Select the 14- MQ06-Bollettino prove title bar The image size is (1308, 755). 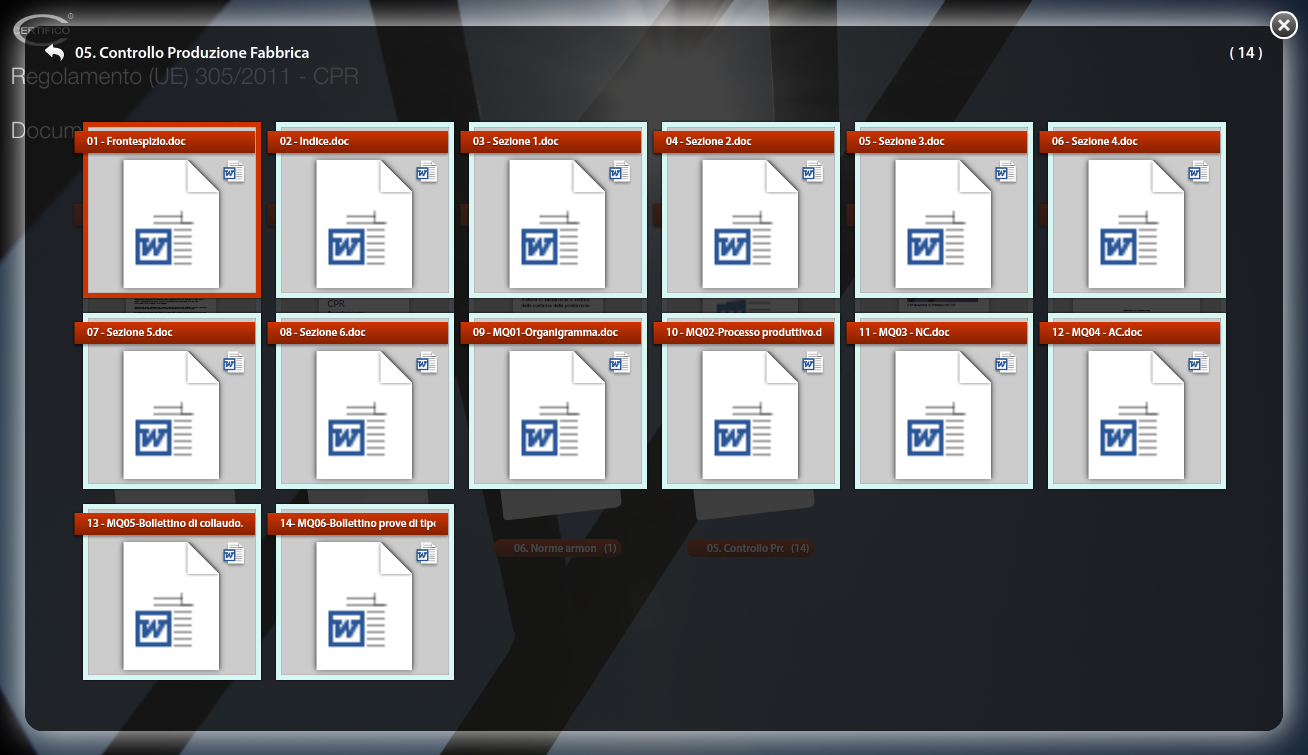coord(357,524)
